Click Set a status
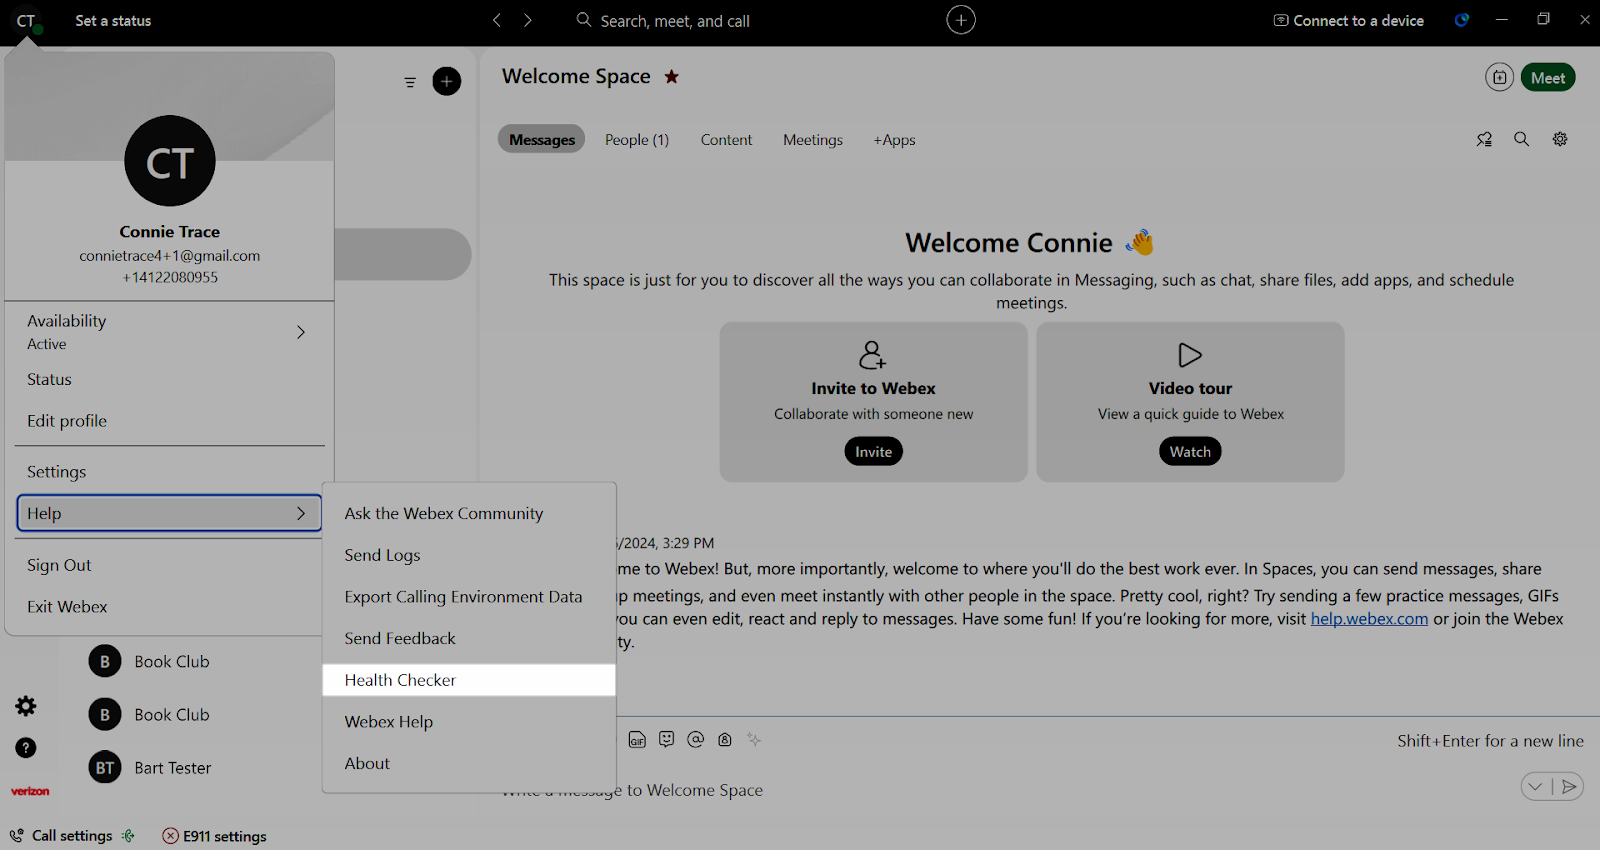The width and height of the screenshot is (1600, 850). [113, 21]
